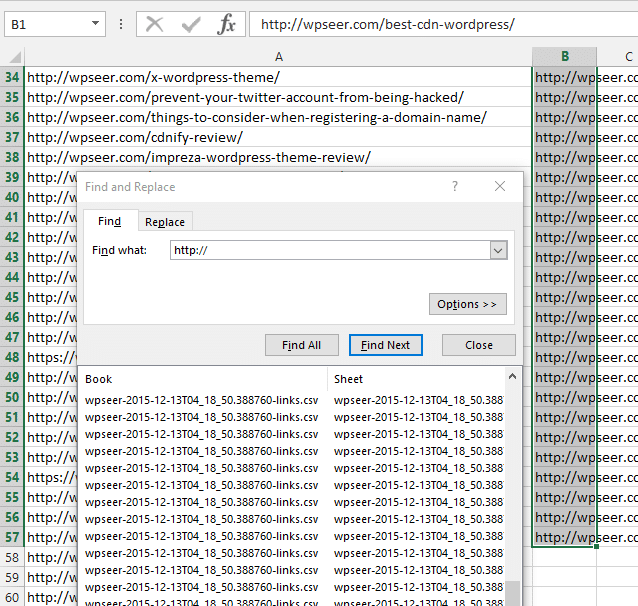
Task: Click cell B34 in column B
Action: [x=564, y=77]
